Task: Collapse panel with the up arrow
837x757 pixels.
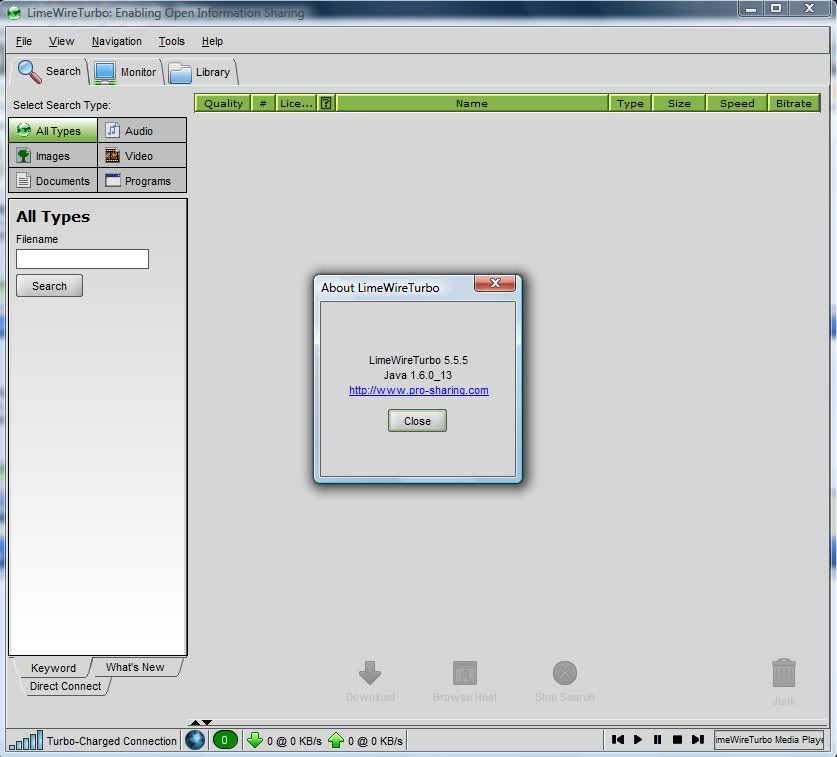Action: (195, 722)
